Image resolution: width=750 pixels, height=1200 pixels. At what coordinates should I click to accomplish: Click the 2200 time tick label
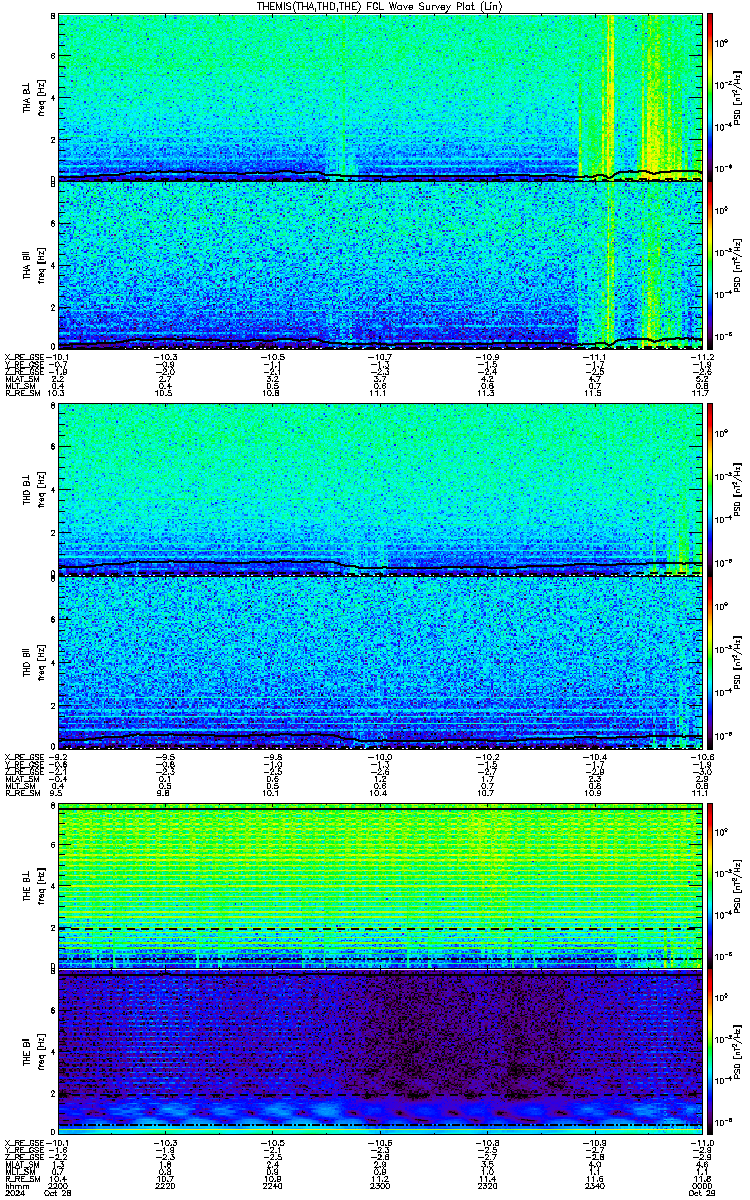[x=58, y=1187]
